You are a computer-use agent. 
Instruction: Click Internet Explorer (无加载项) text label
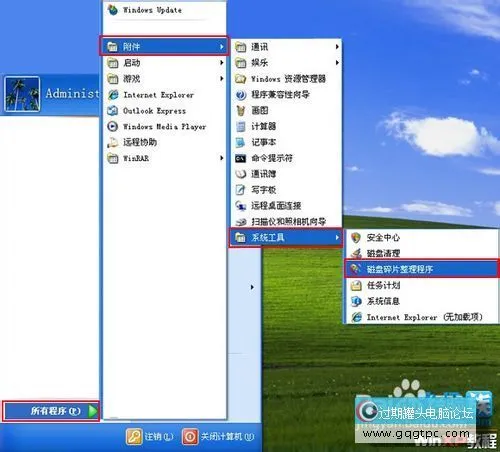point(425,317)
